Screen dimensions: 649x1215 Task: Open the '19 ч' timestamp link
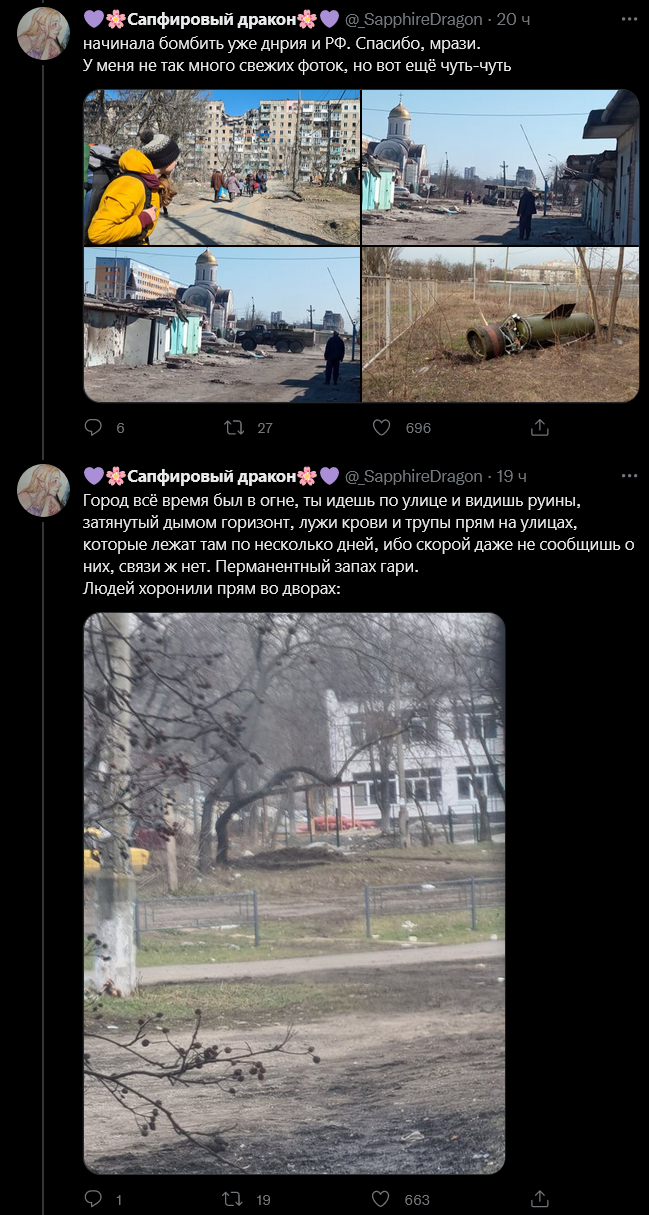(512, 476)
